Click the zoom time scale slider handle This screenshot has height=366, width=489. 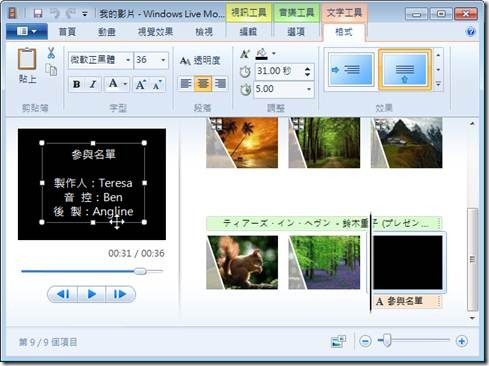click(x=387, y=340)
